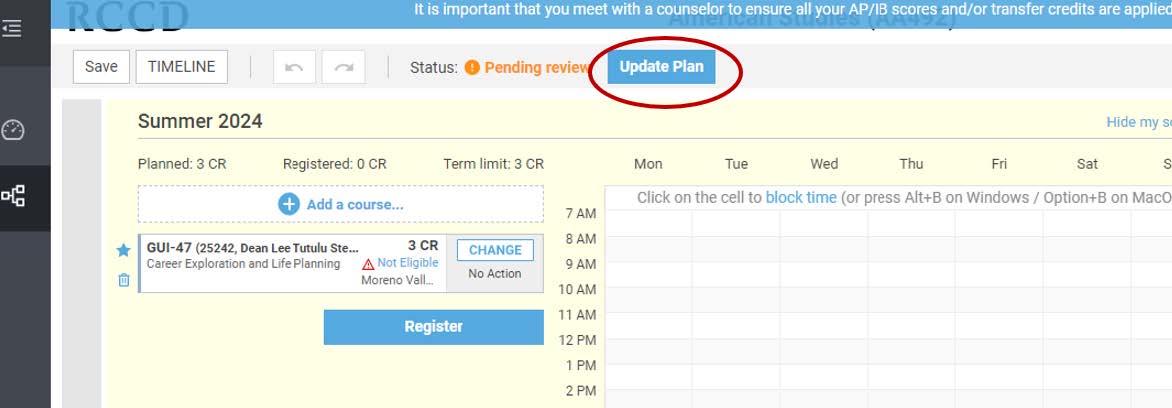Viewport: 1172px width, 408px height.
Task: Toggle the star on GUI-47 course
Action: tap(123, 250)
